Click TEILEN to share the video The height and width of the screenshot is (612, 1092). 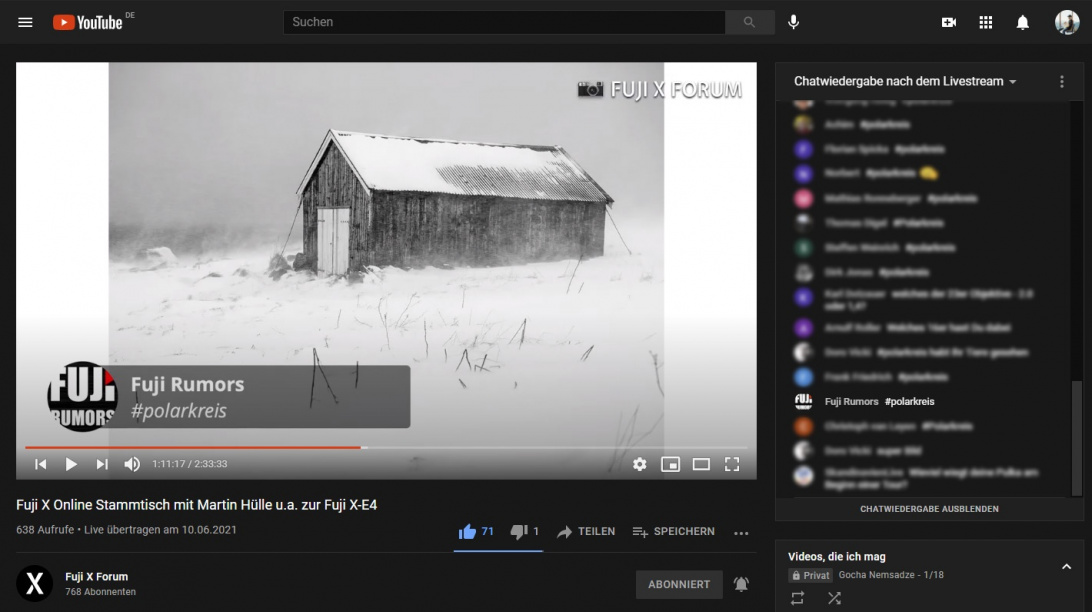coord(586,532)
